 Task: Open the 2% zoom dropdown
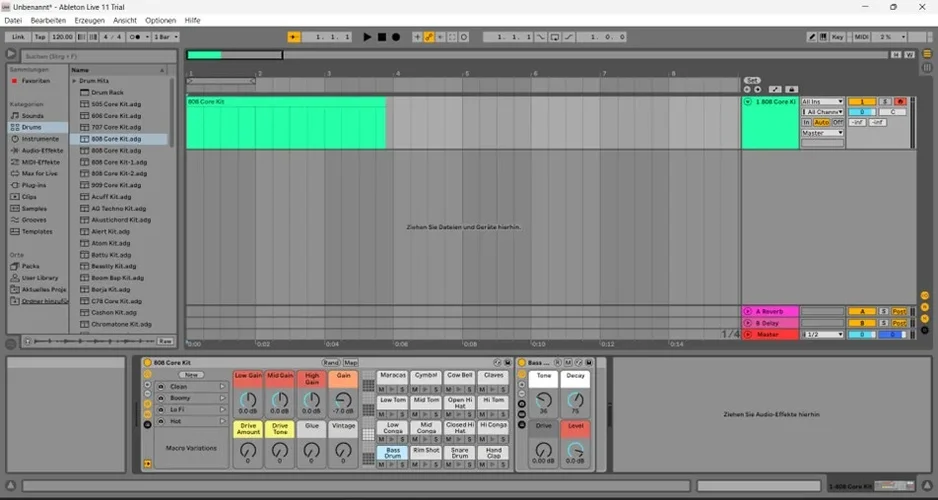coord(890,37)
